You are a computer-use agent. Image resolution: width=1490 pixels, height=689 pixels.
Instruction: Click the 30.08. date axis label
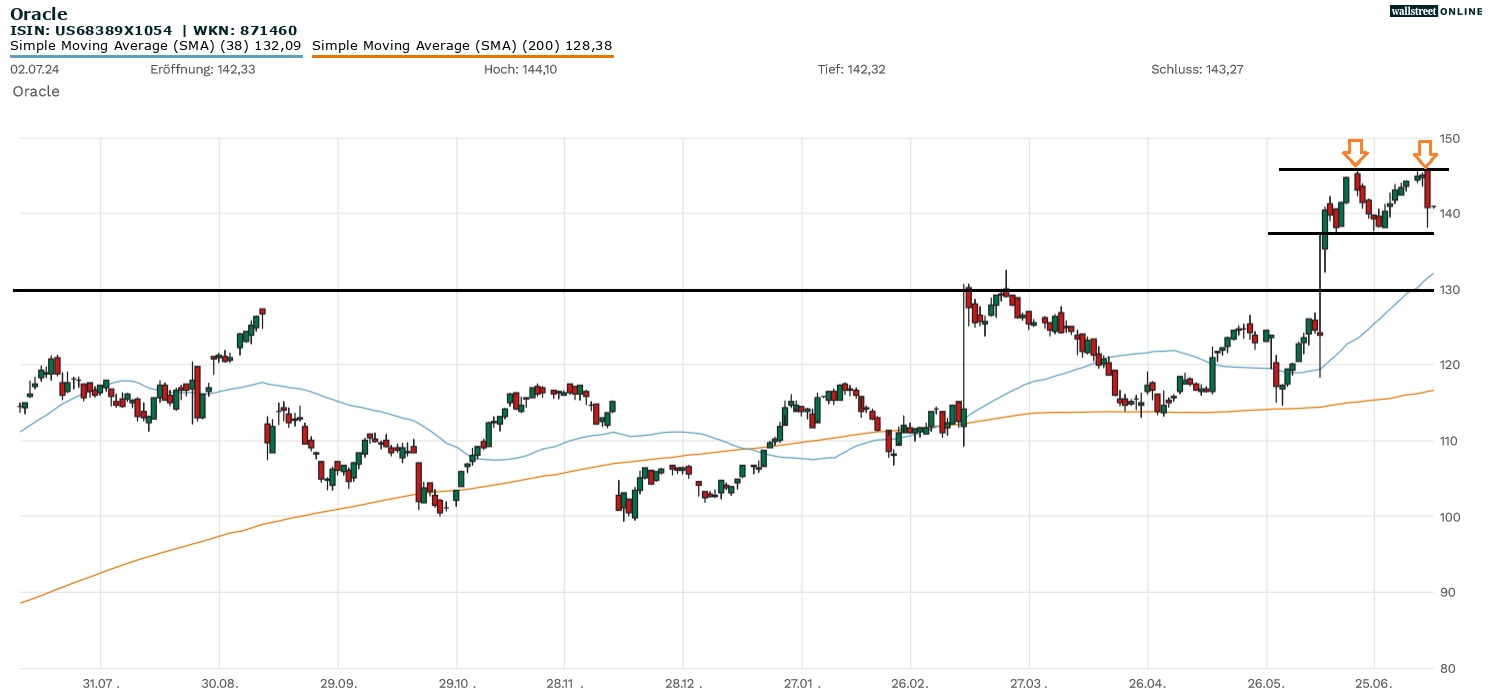pyautogui.click(x=219, y=684)
